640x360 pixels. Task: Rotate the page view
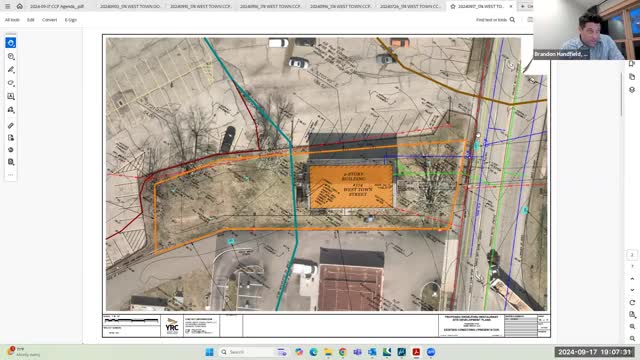point(632,302)
